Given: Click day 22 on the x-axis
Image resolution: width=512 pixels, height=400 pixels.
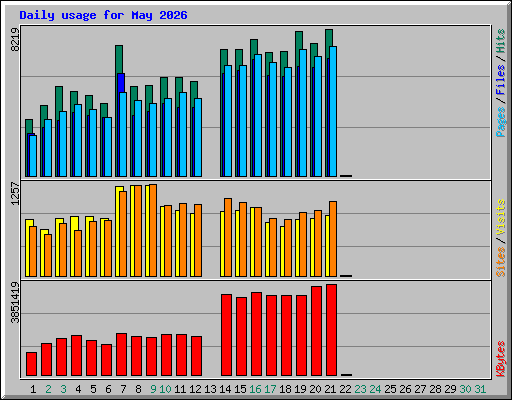Looking at the screenshot, I should [345, 389].
